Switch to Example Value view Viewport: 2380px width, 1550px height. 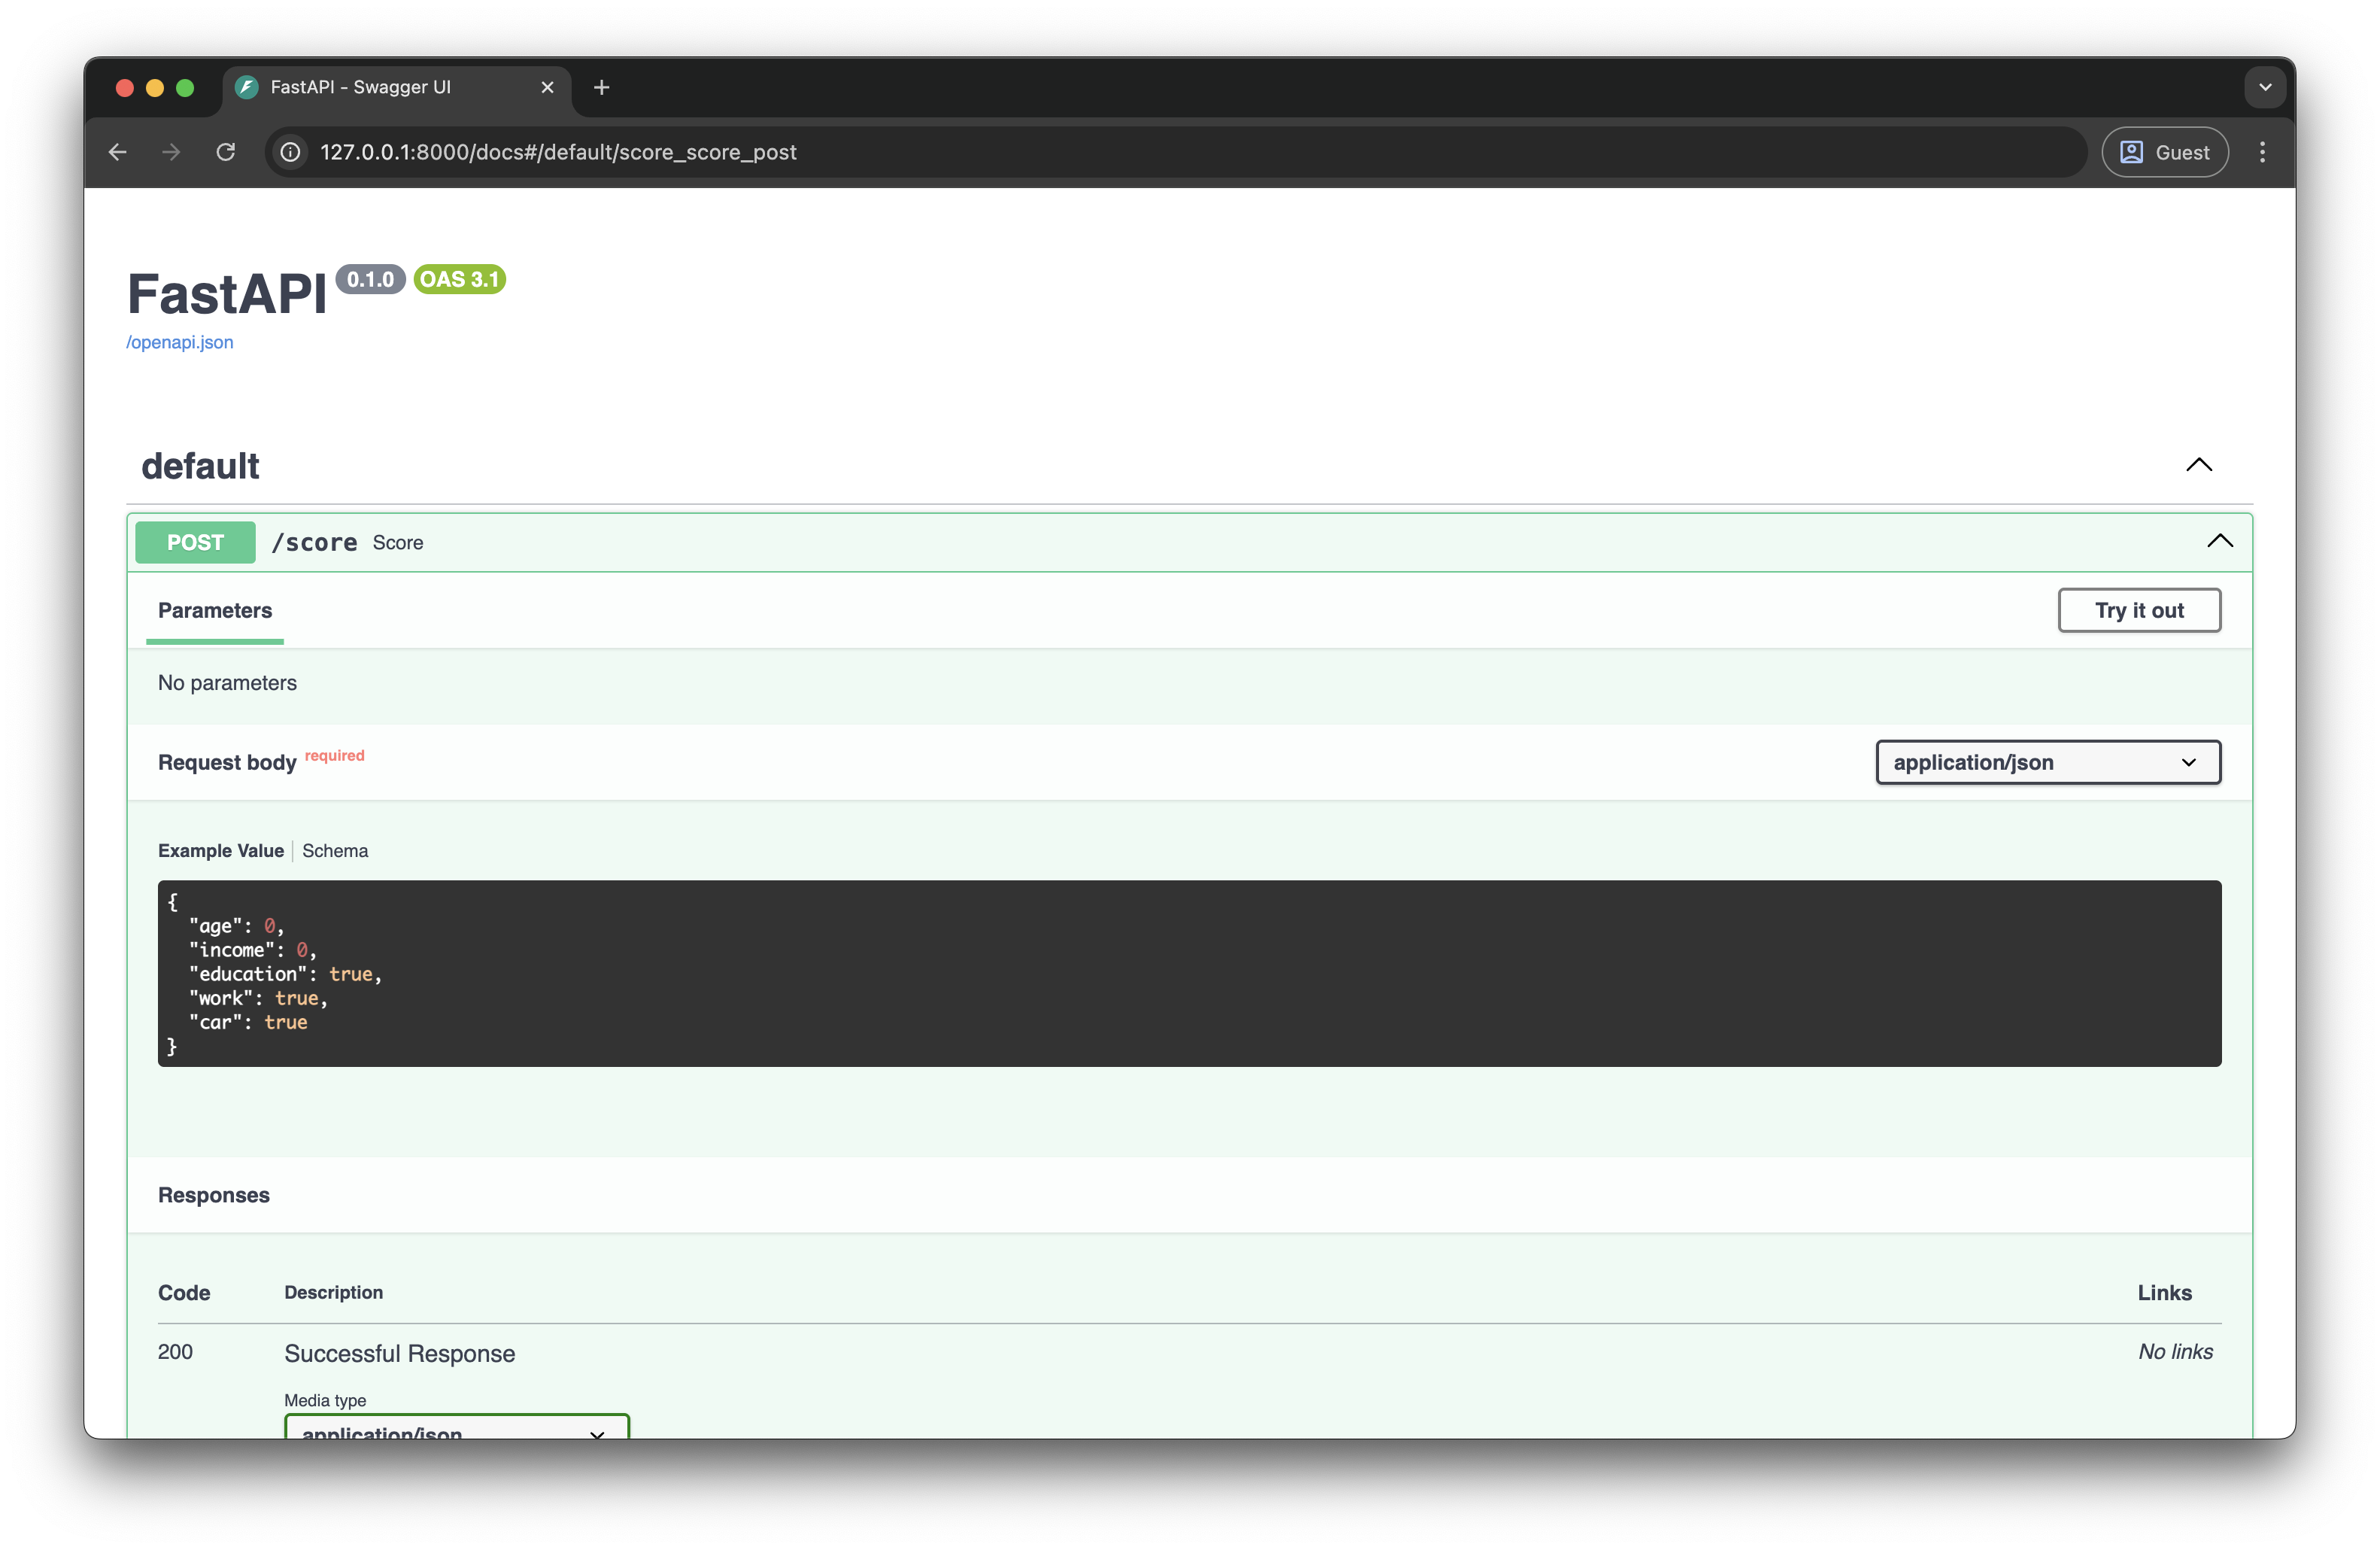221,851
